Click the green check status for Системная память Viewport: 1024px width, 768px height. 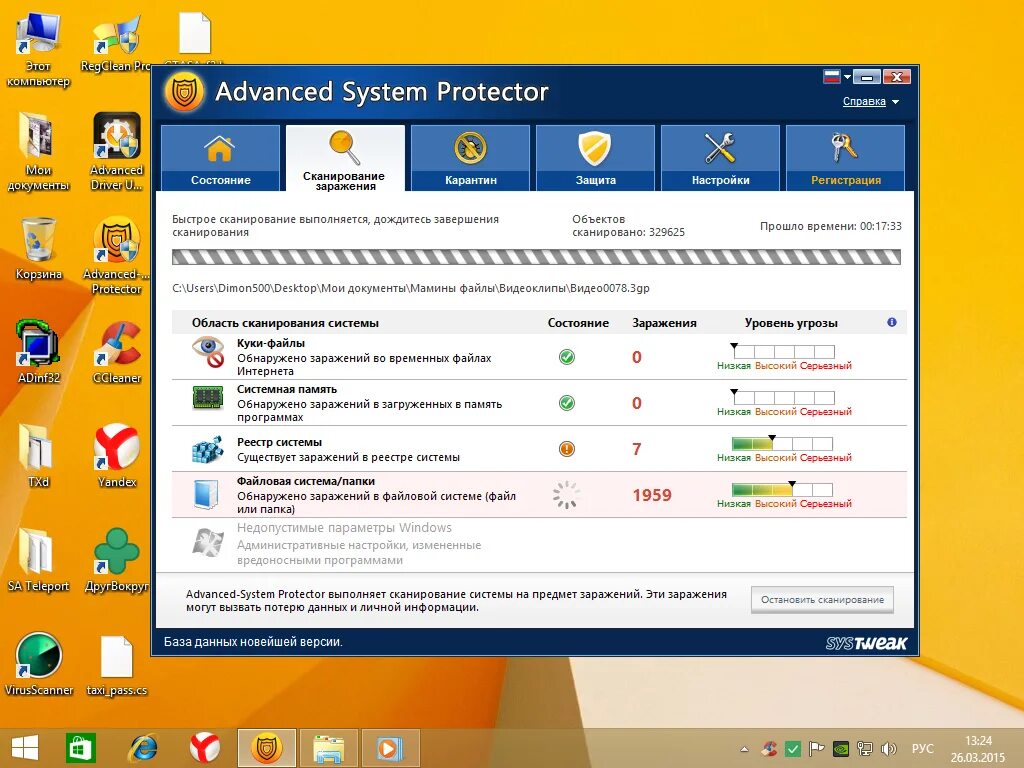[x=567, y=403]
